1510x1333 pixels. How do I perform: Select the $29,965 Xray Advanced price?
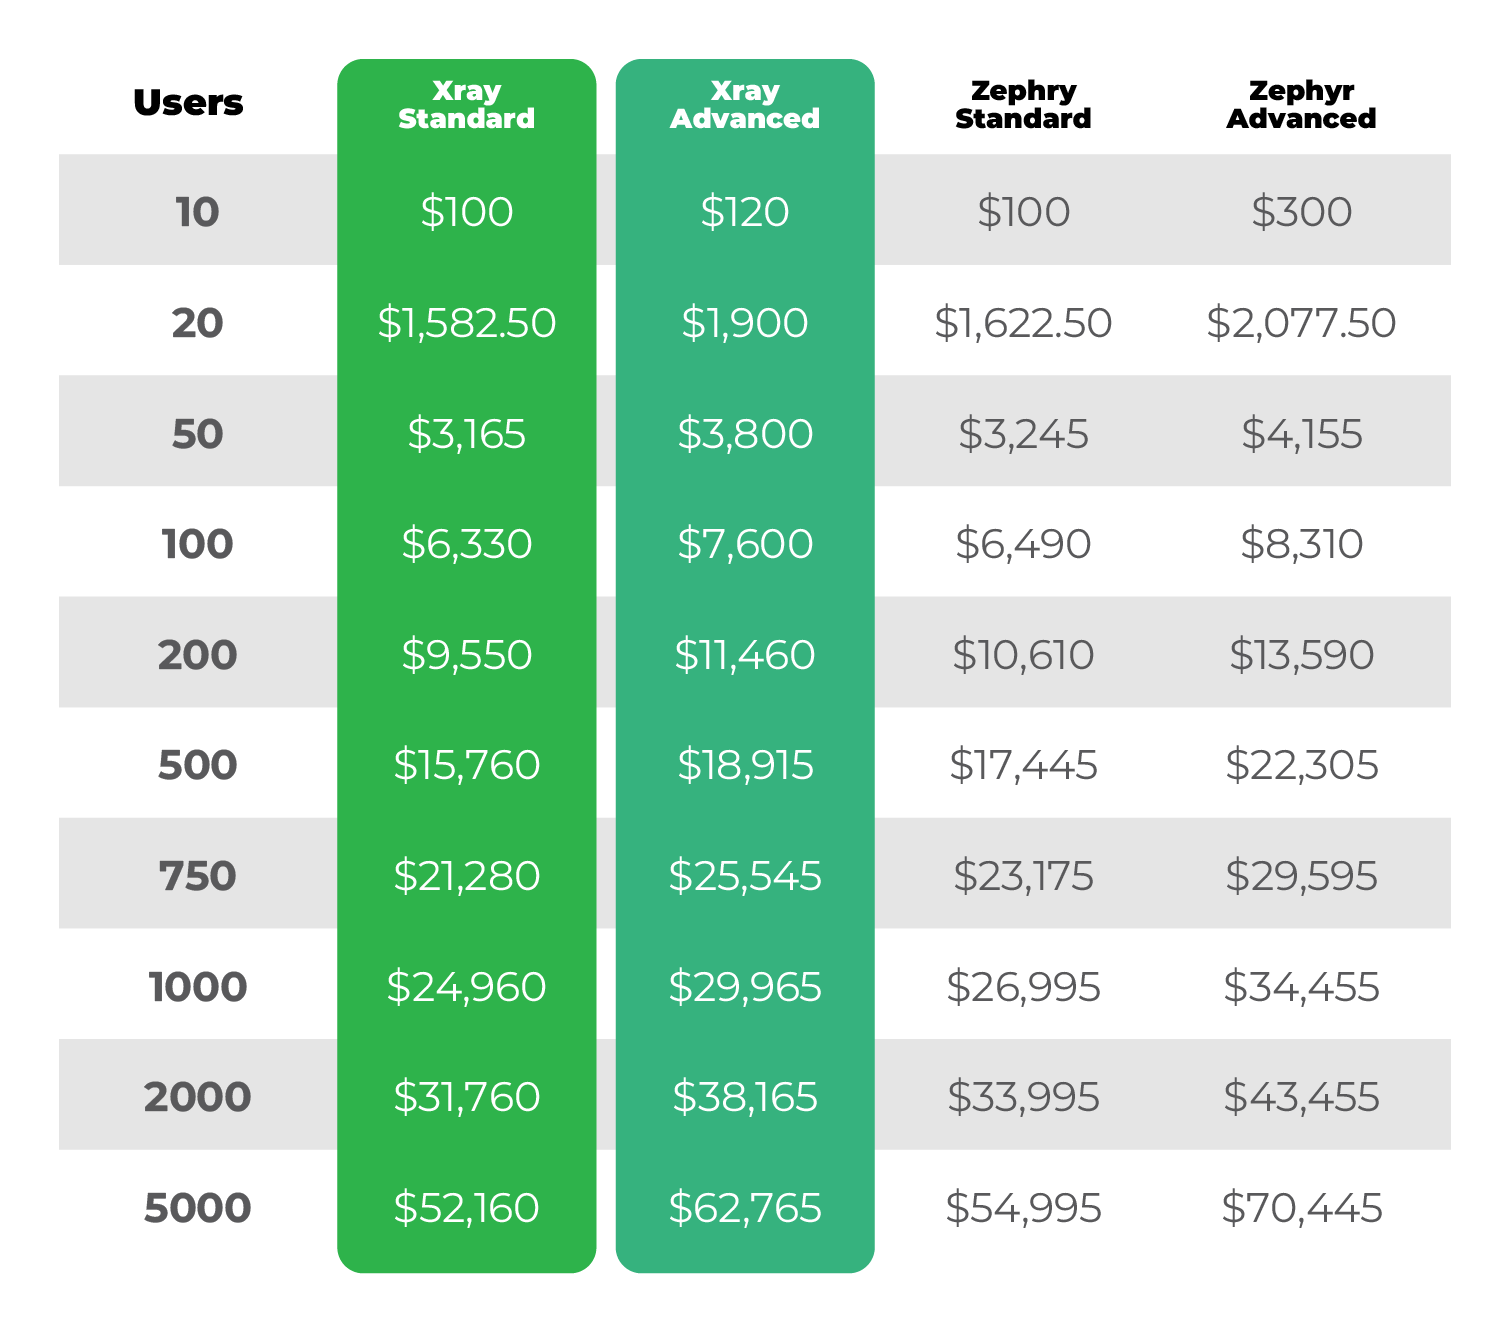tap(745, 987)
